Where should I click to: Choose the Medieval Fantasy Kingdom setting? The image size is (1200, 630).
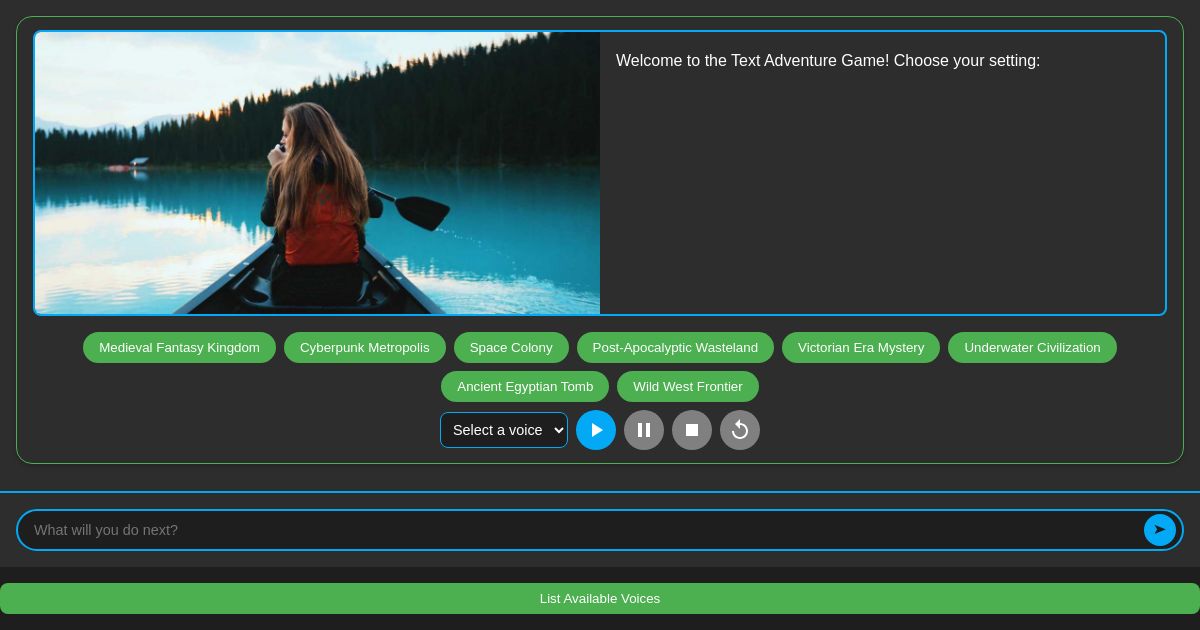click(179, 347)
